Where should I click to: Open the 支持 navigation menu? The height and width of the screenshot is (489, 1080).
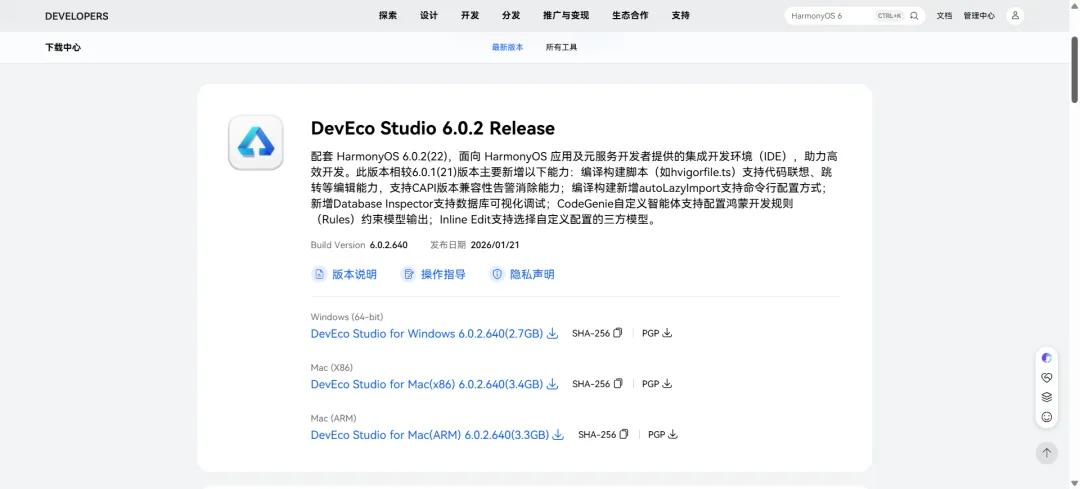point(681,15)
